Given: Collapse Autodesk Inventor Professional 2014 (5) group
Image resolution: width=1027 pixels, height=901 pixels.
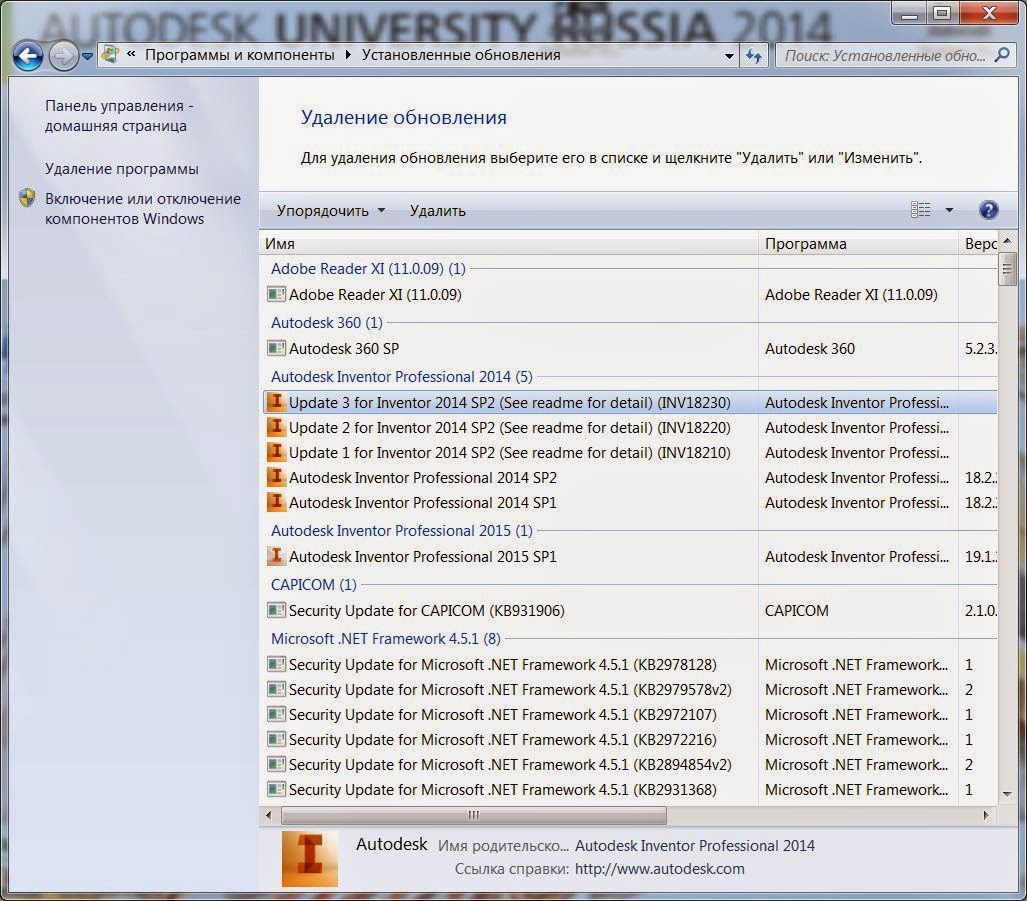Looking at the screenshot, I should [x=401, y=377].
